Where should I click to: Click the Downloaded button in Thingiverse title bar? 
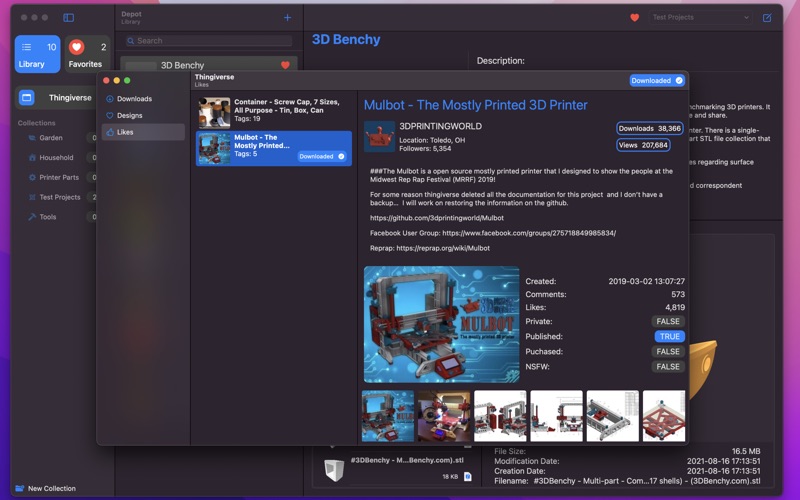pyautogui.click(x=657, y=81)
